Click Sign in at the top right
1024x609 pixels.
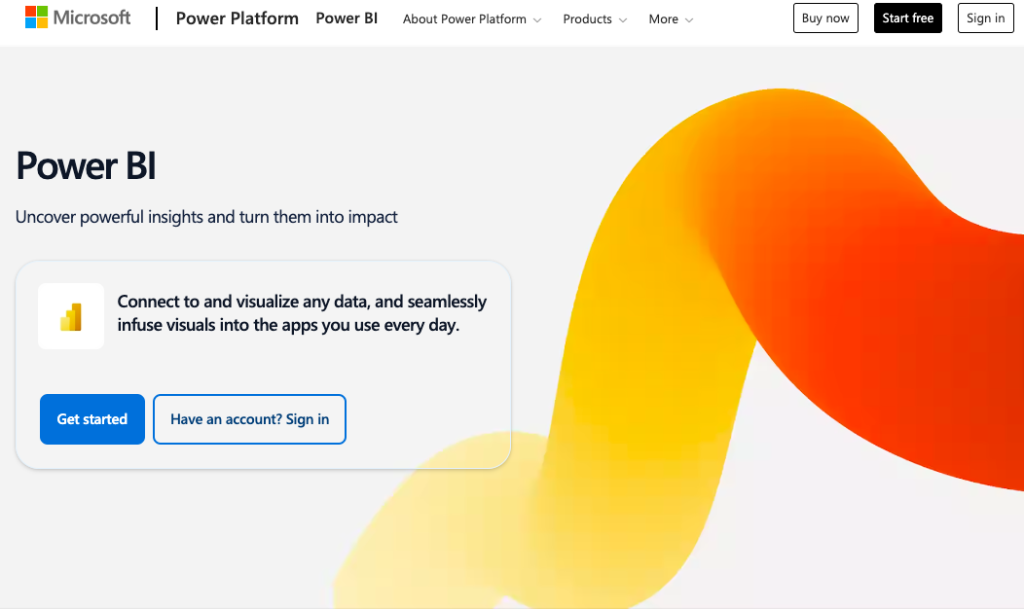985,17
